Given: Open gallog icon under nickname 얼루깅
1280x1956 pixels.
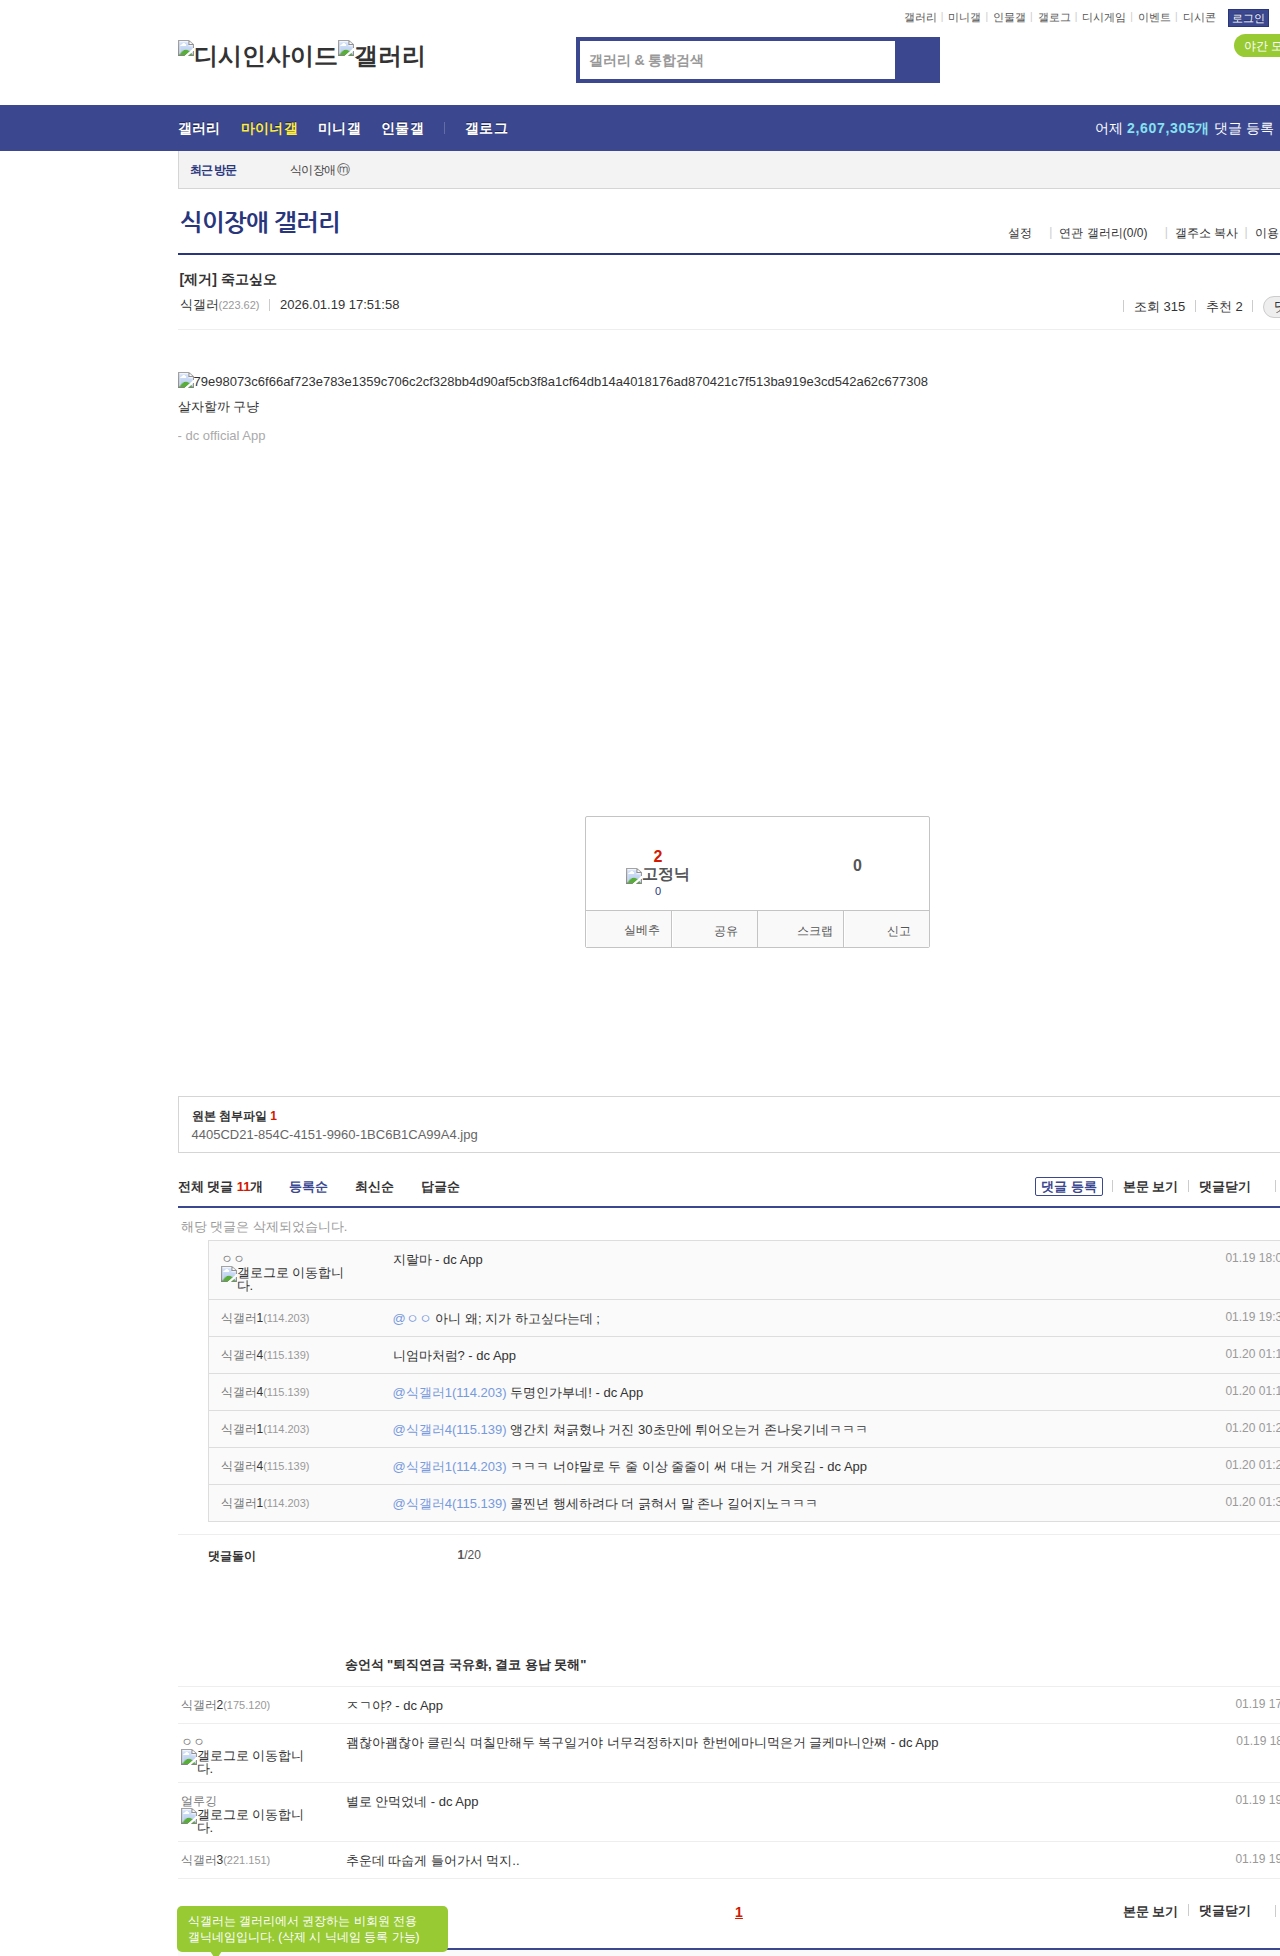Looking at the screenshot, I should pos(242,1821).
